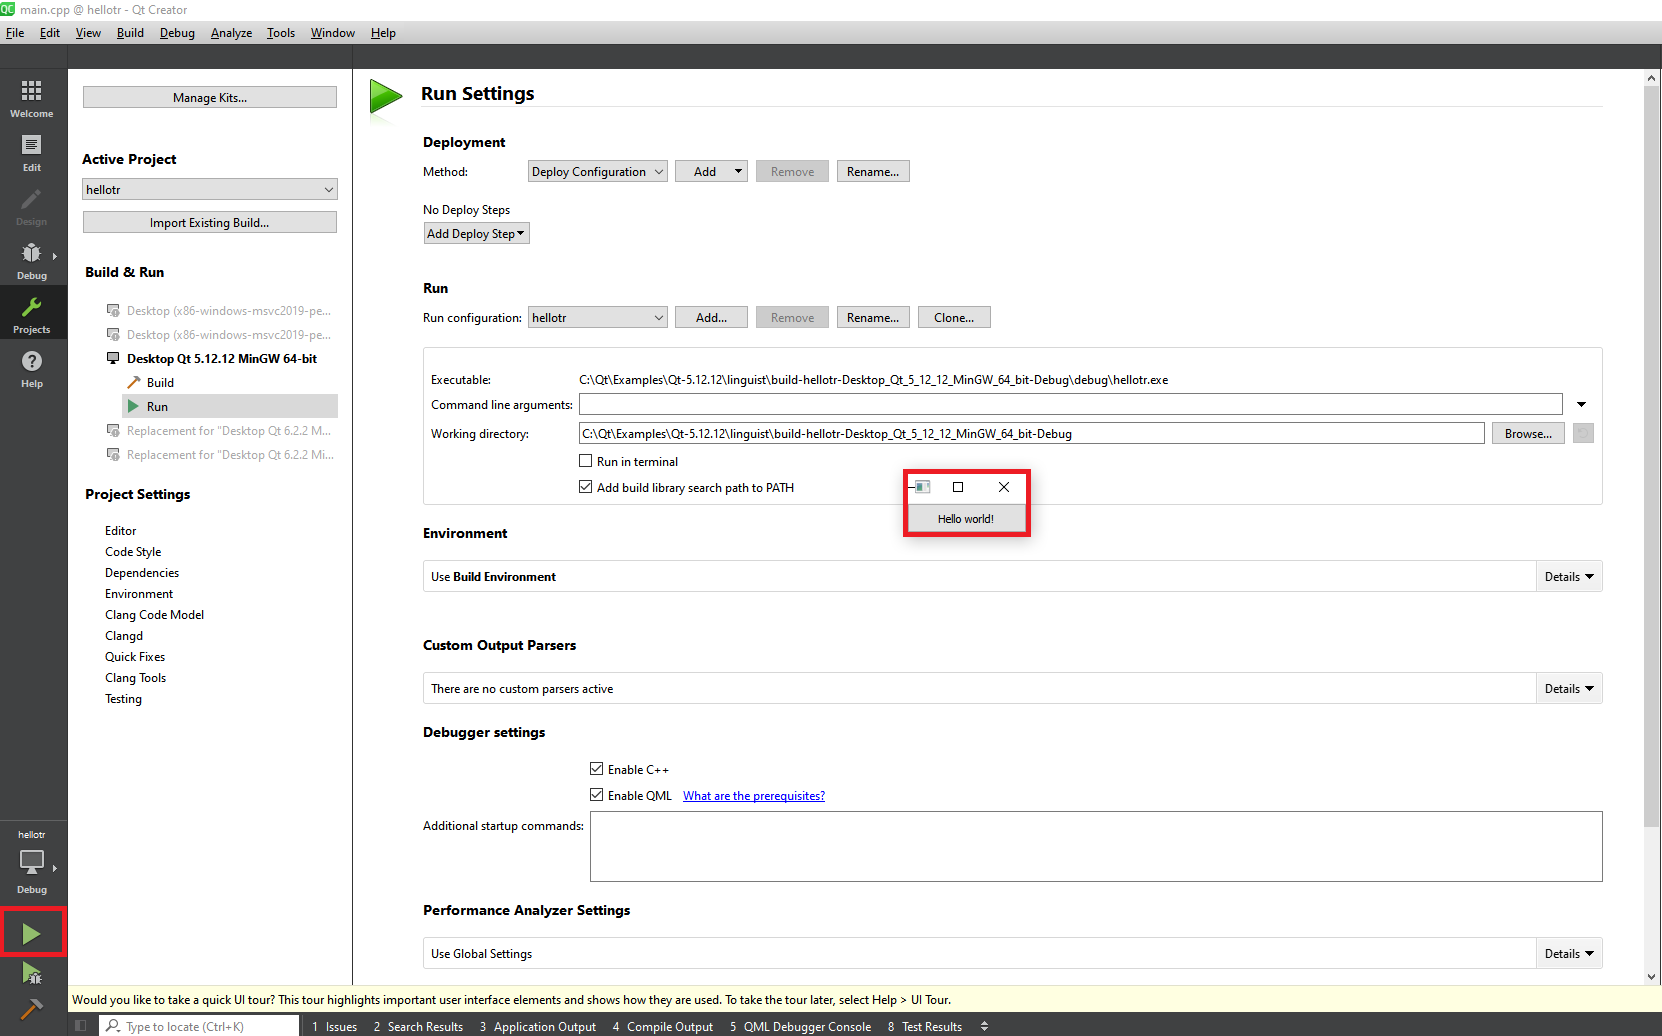Screen dimensions: 1662x1036
Task: Expand Environment Details section
Action: tap(1568, 577)
